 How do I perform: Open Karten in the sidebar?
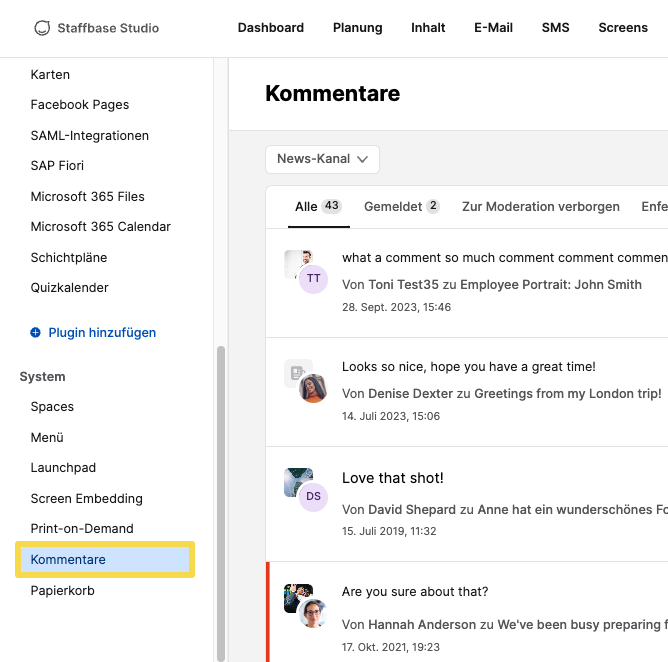point(50,75)
